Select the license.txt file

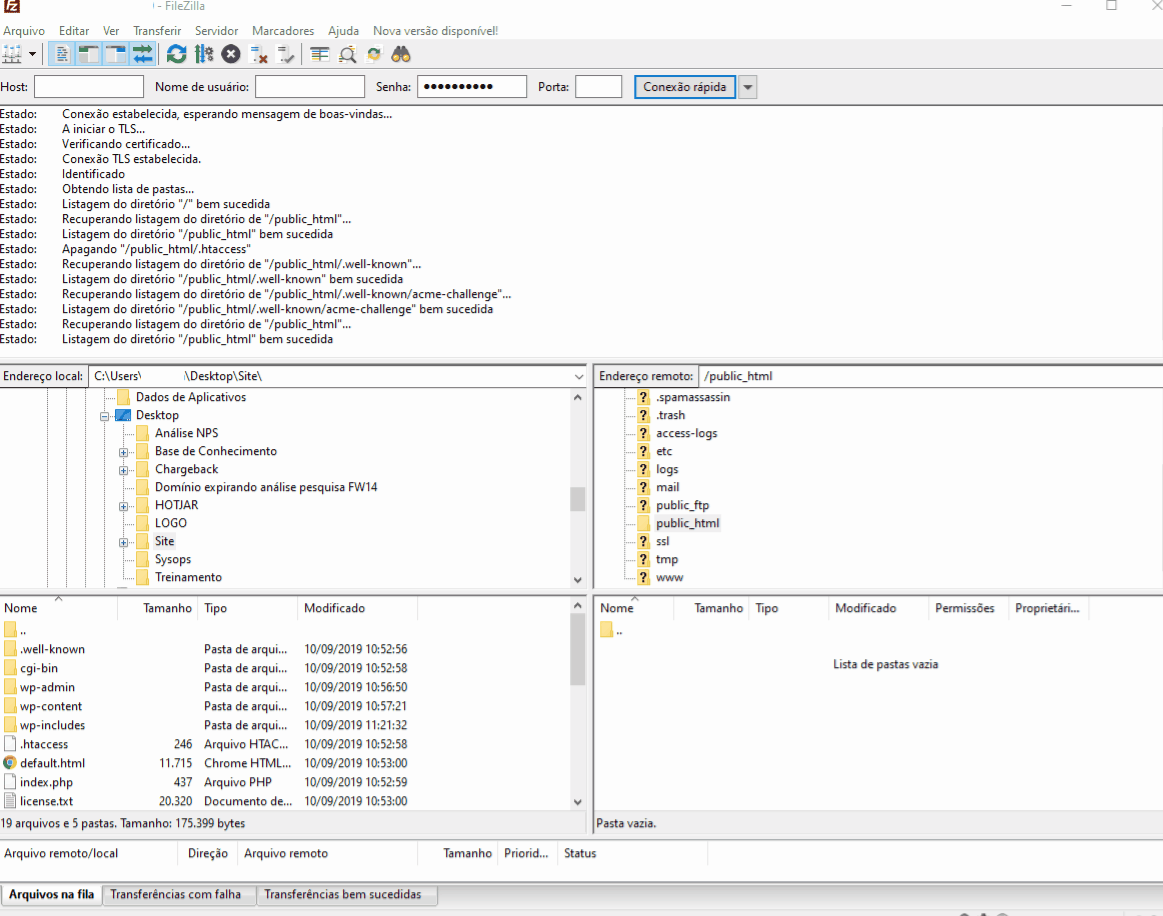click(46, 801)
